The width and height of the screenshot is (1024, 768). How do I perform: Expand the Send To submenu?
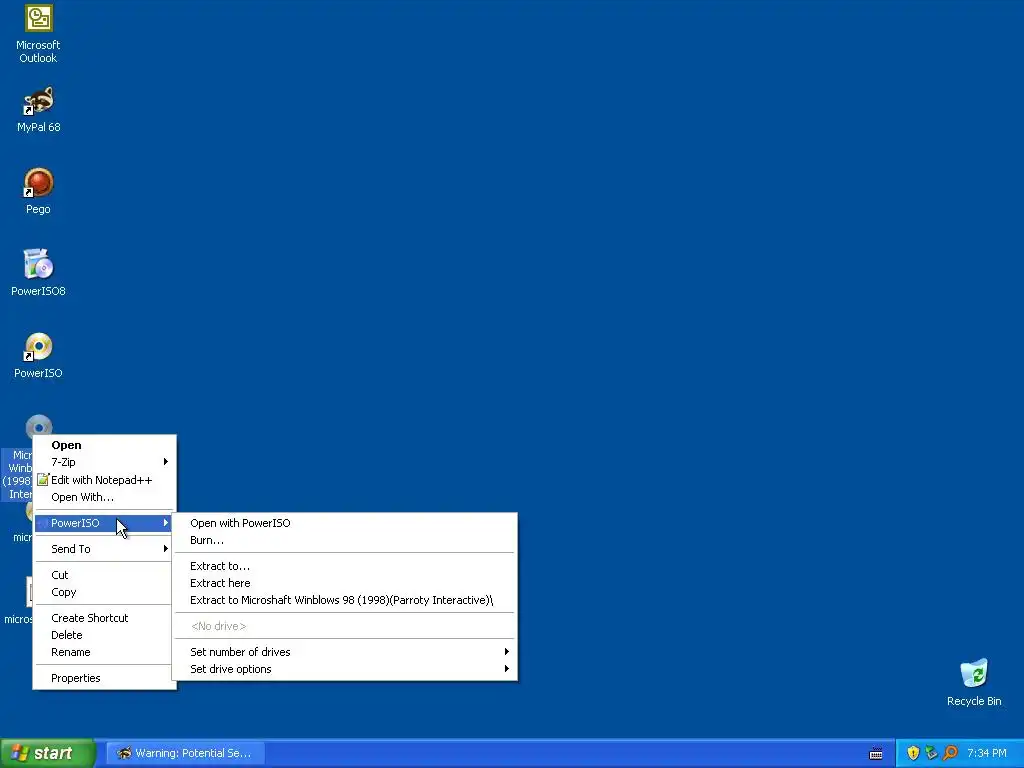(x=104, y=549)
